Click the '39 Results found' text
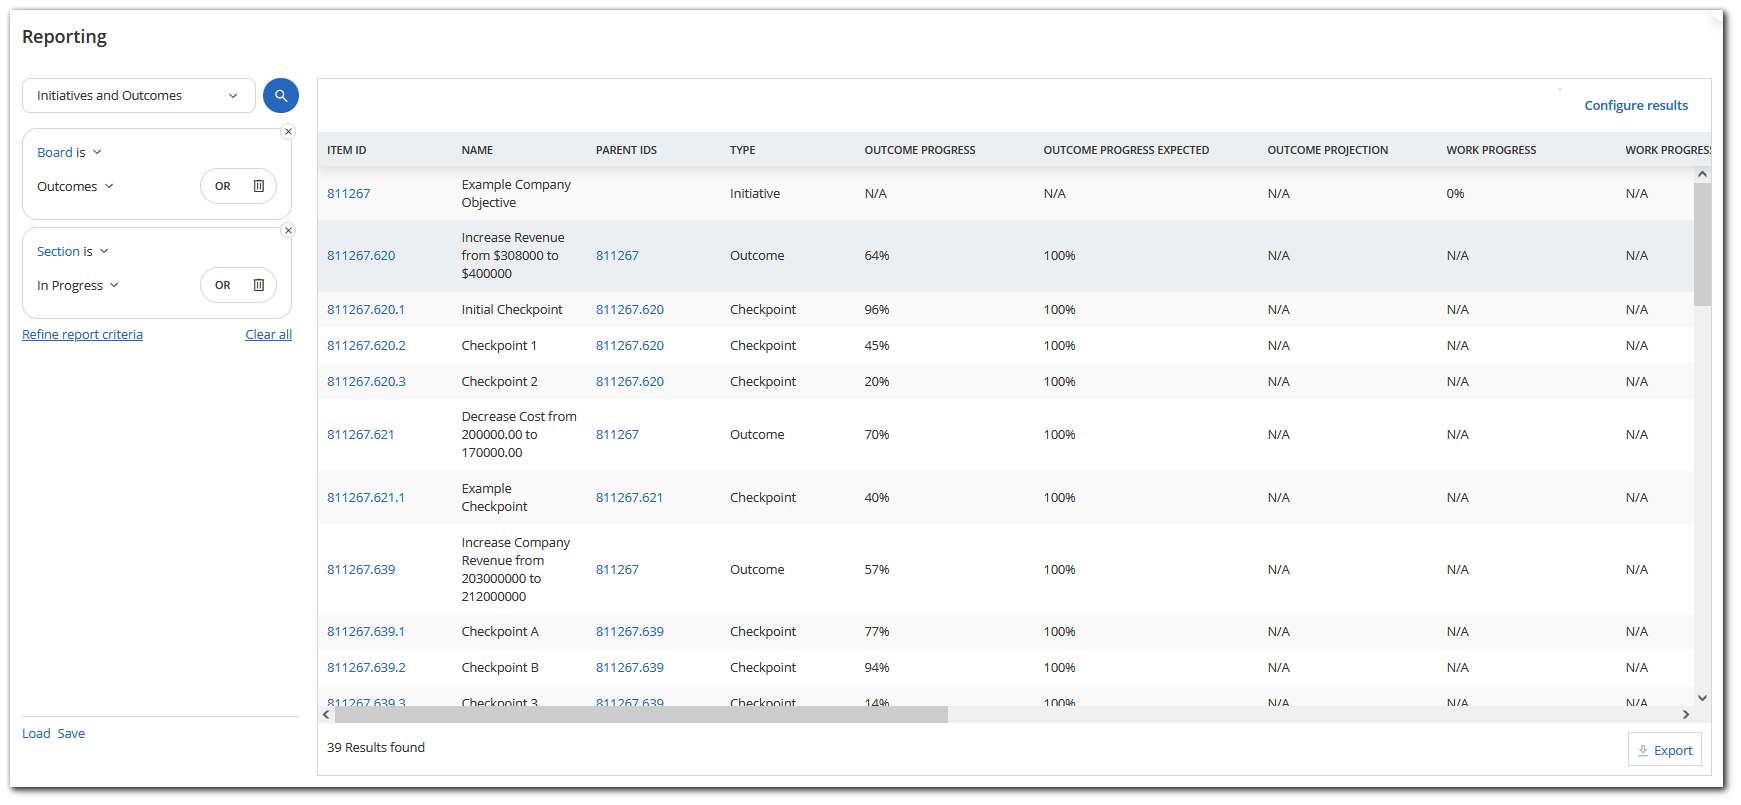Viewport: 1741px width, 805px height. point(376,748)
